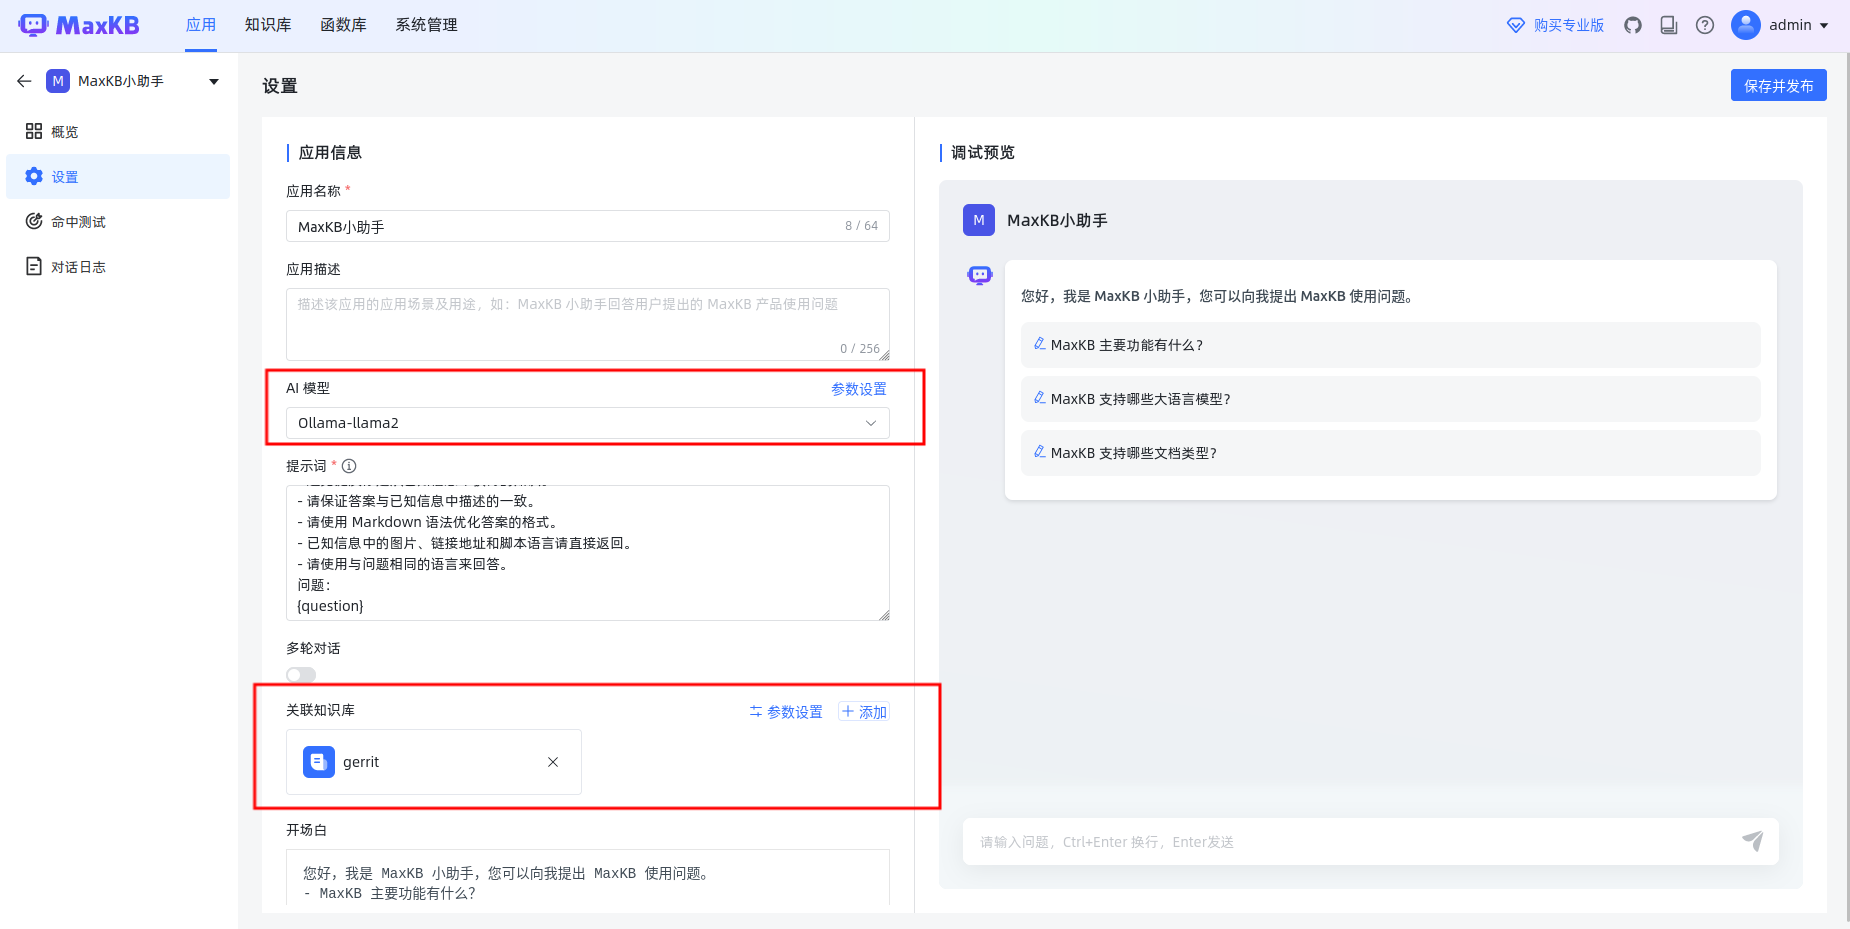The width and height of the screenshot is (1850, 929).
Task: Click the 应用名称 input field
Action: click(587, 226)
